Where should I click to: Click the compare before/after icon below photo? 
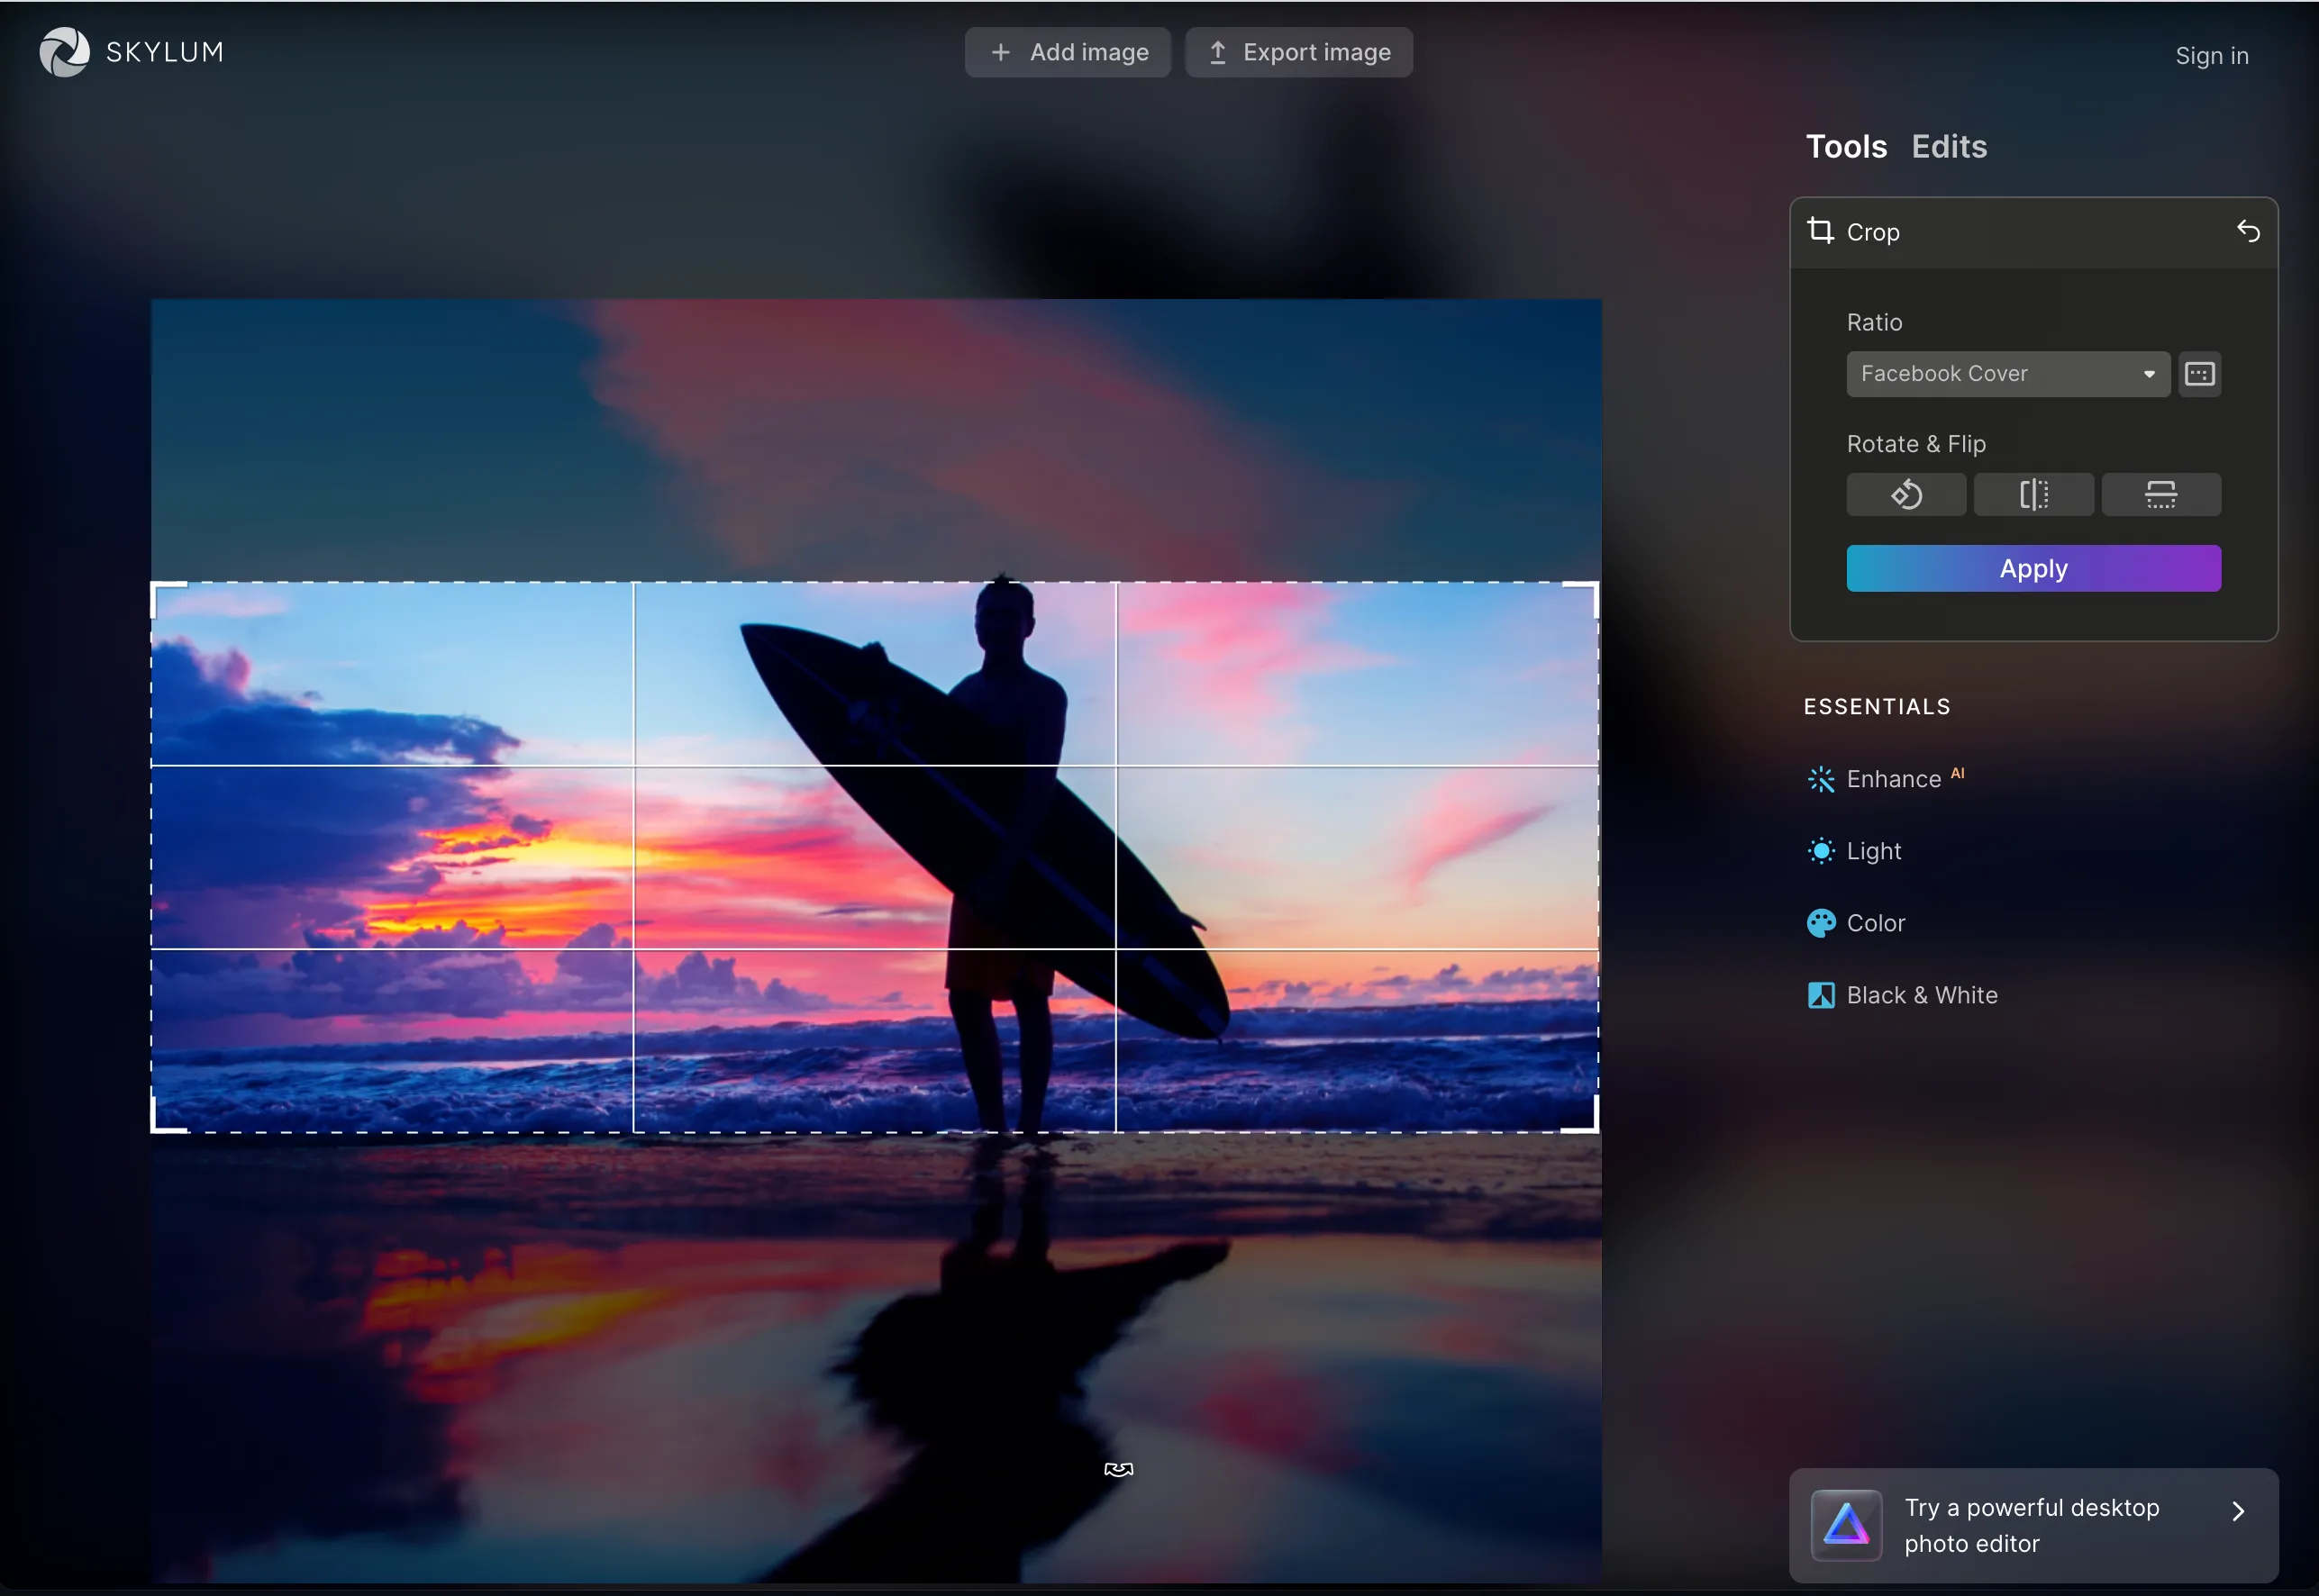(x=1118, y=1469)
